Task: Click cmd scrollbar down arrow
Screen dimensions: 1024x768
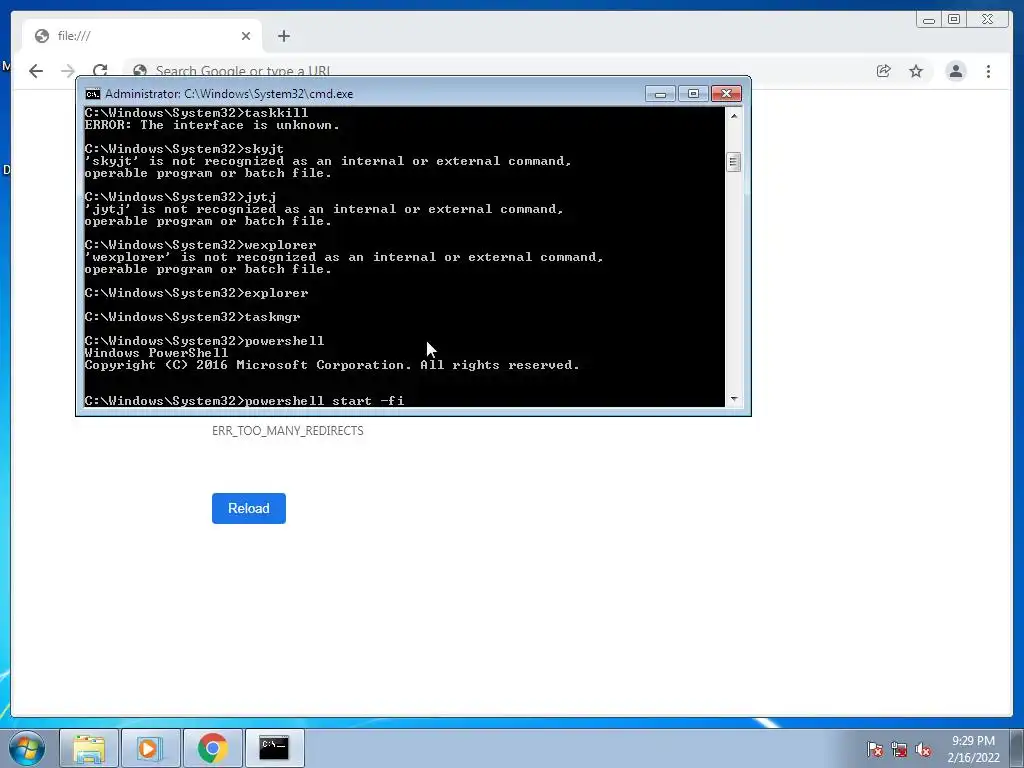Action: click(x=734, y=398)
